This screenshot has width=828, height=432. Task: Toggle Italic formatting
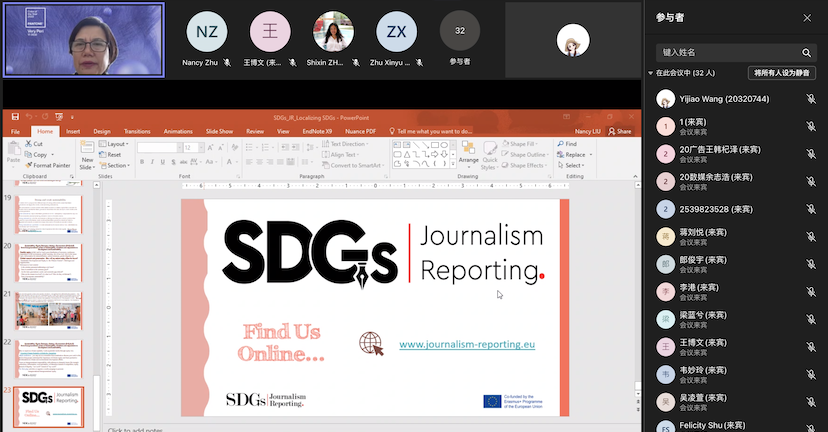pyautogui.click(x=152, y=162)
